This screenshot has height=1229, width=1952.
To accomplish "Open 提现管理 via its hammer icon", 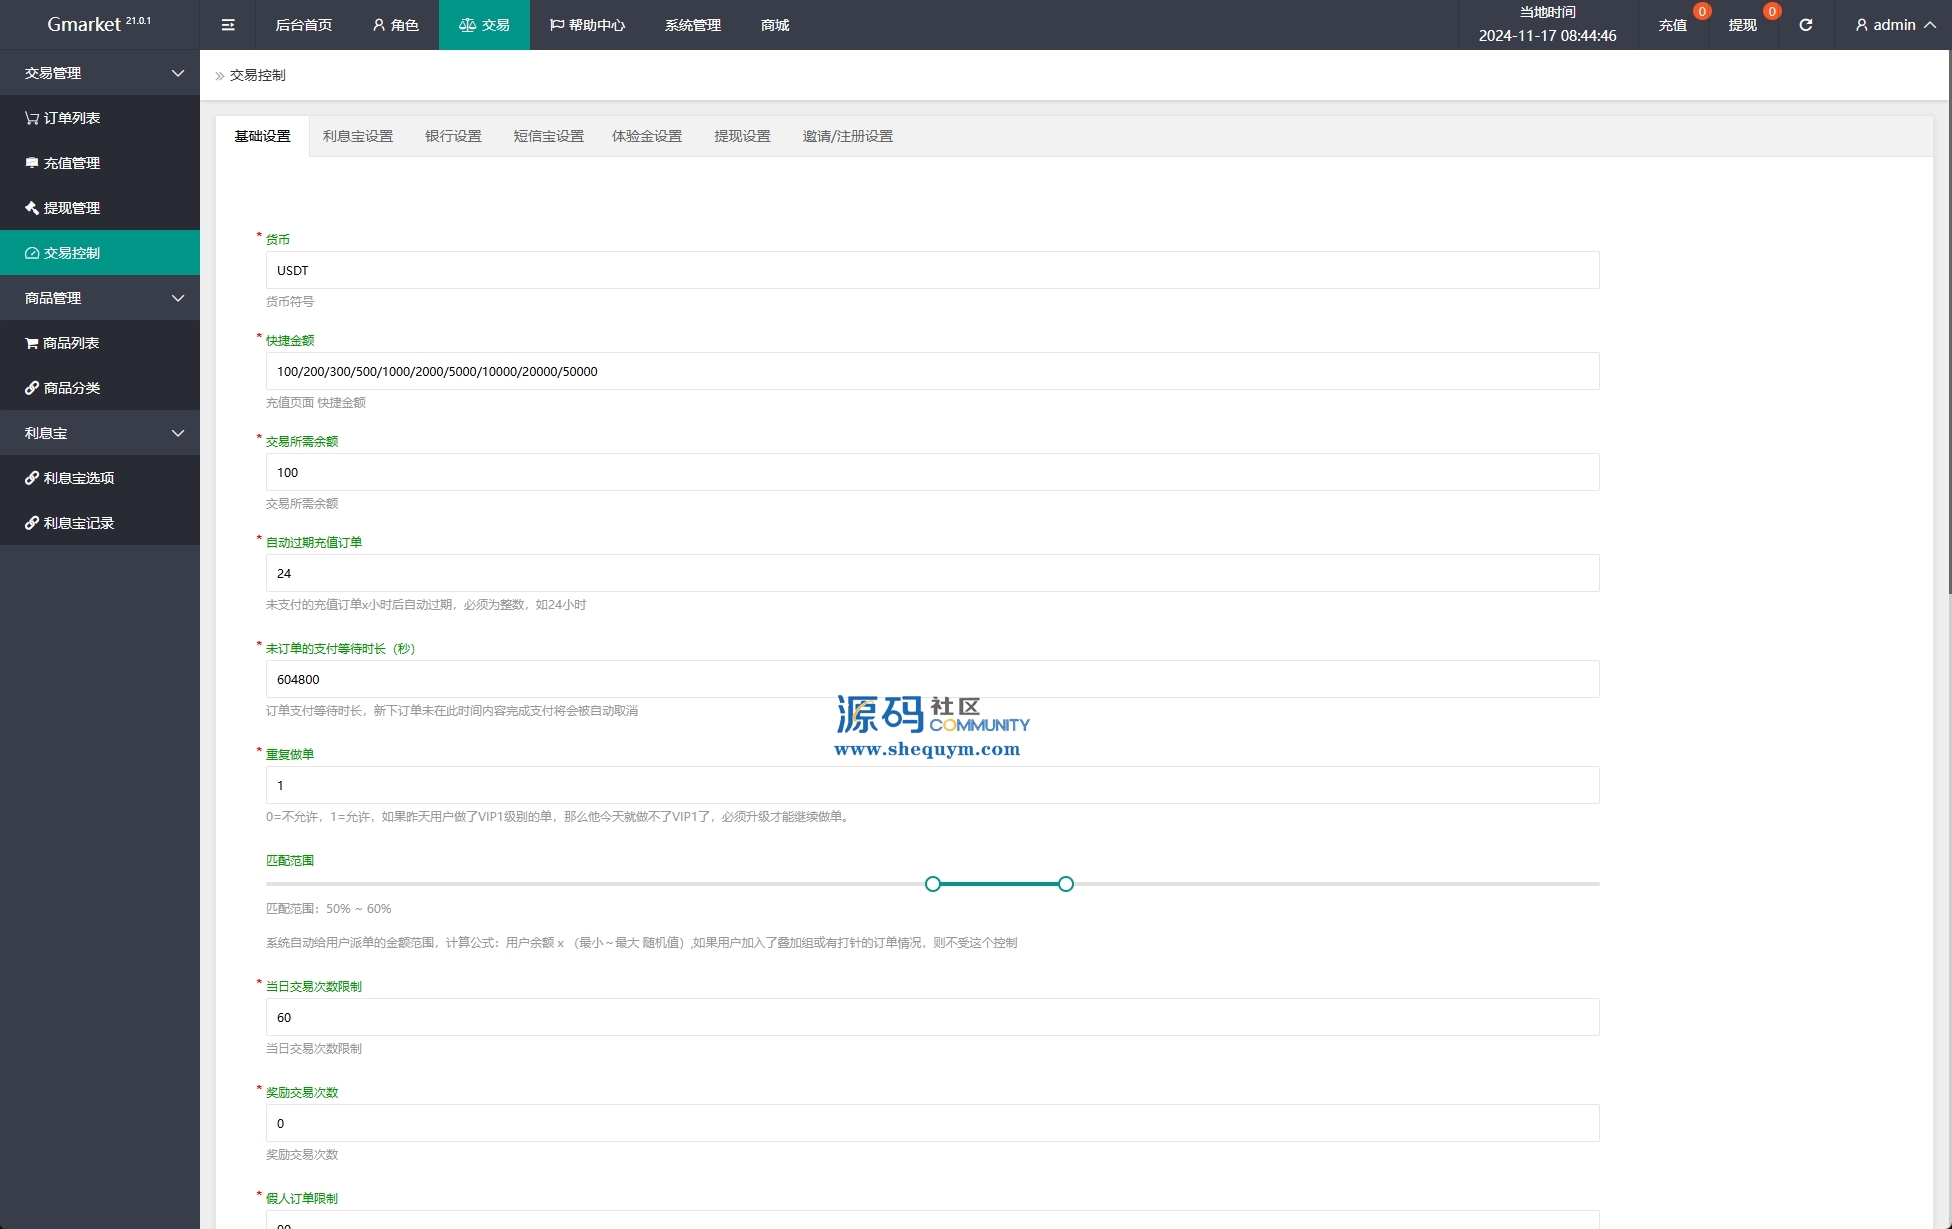I will pyautogui.click(x=32, y=208).
